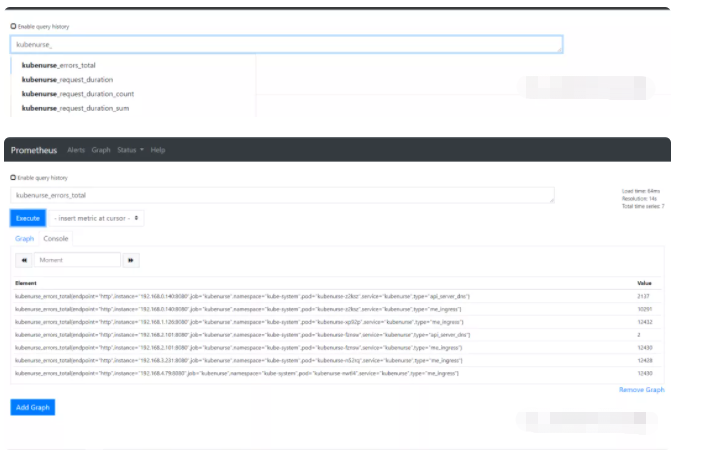Viewport: 713px width, 460px height.
Task: Click the Element column header
Action: point(26,283)
